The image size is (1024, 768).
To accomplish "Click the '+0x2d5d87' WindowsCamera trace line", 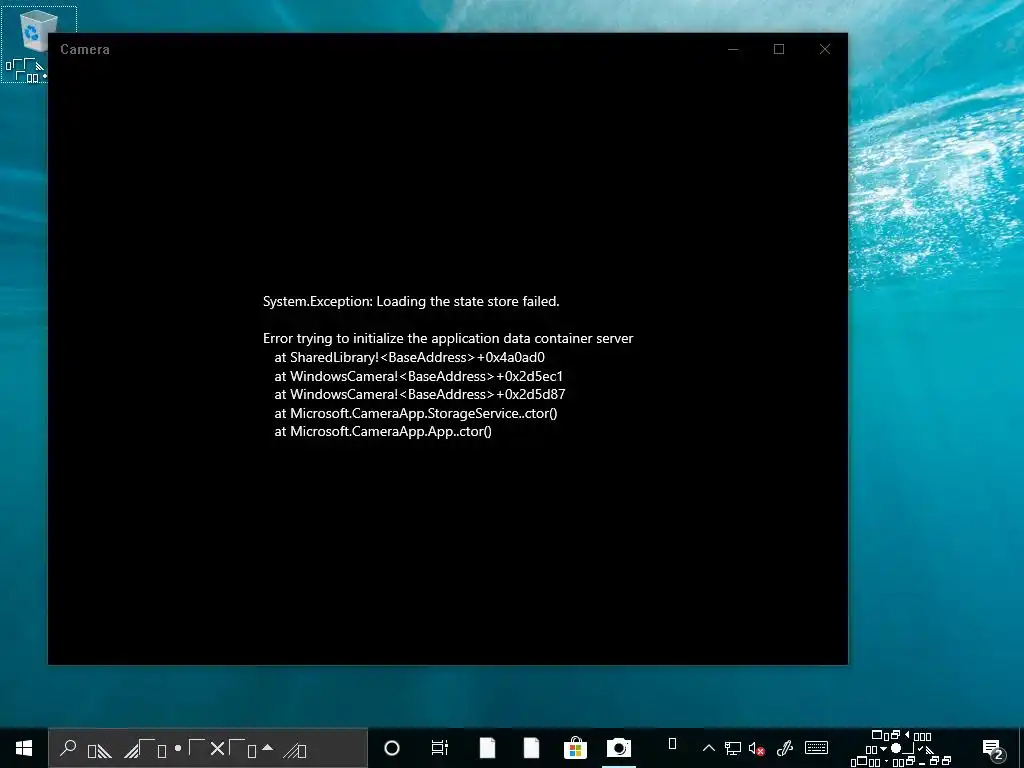I will [x=420, y=394].
